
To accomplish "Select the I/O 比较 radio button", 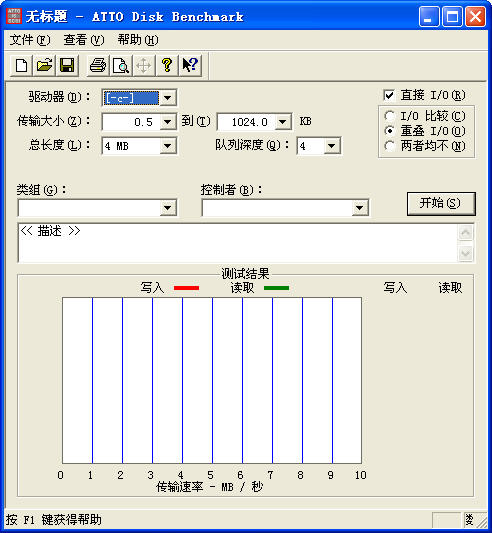I will pyautogui.click(x=390, y=116).
